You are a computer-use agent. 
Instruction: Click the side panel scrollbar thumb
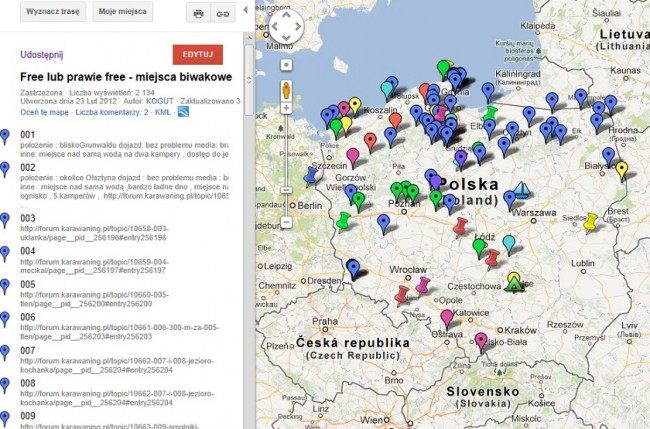[x=249, y=80]
